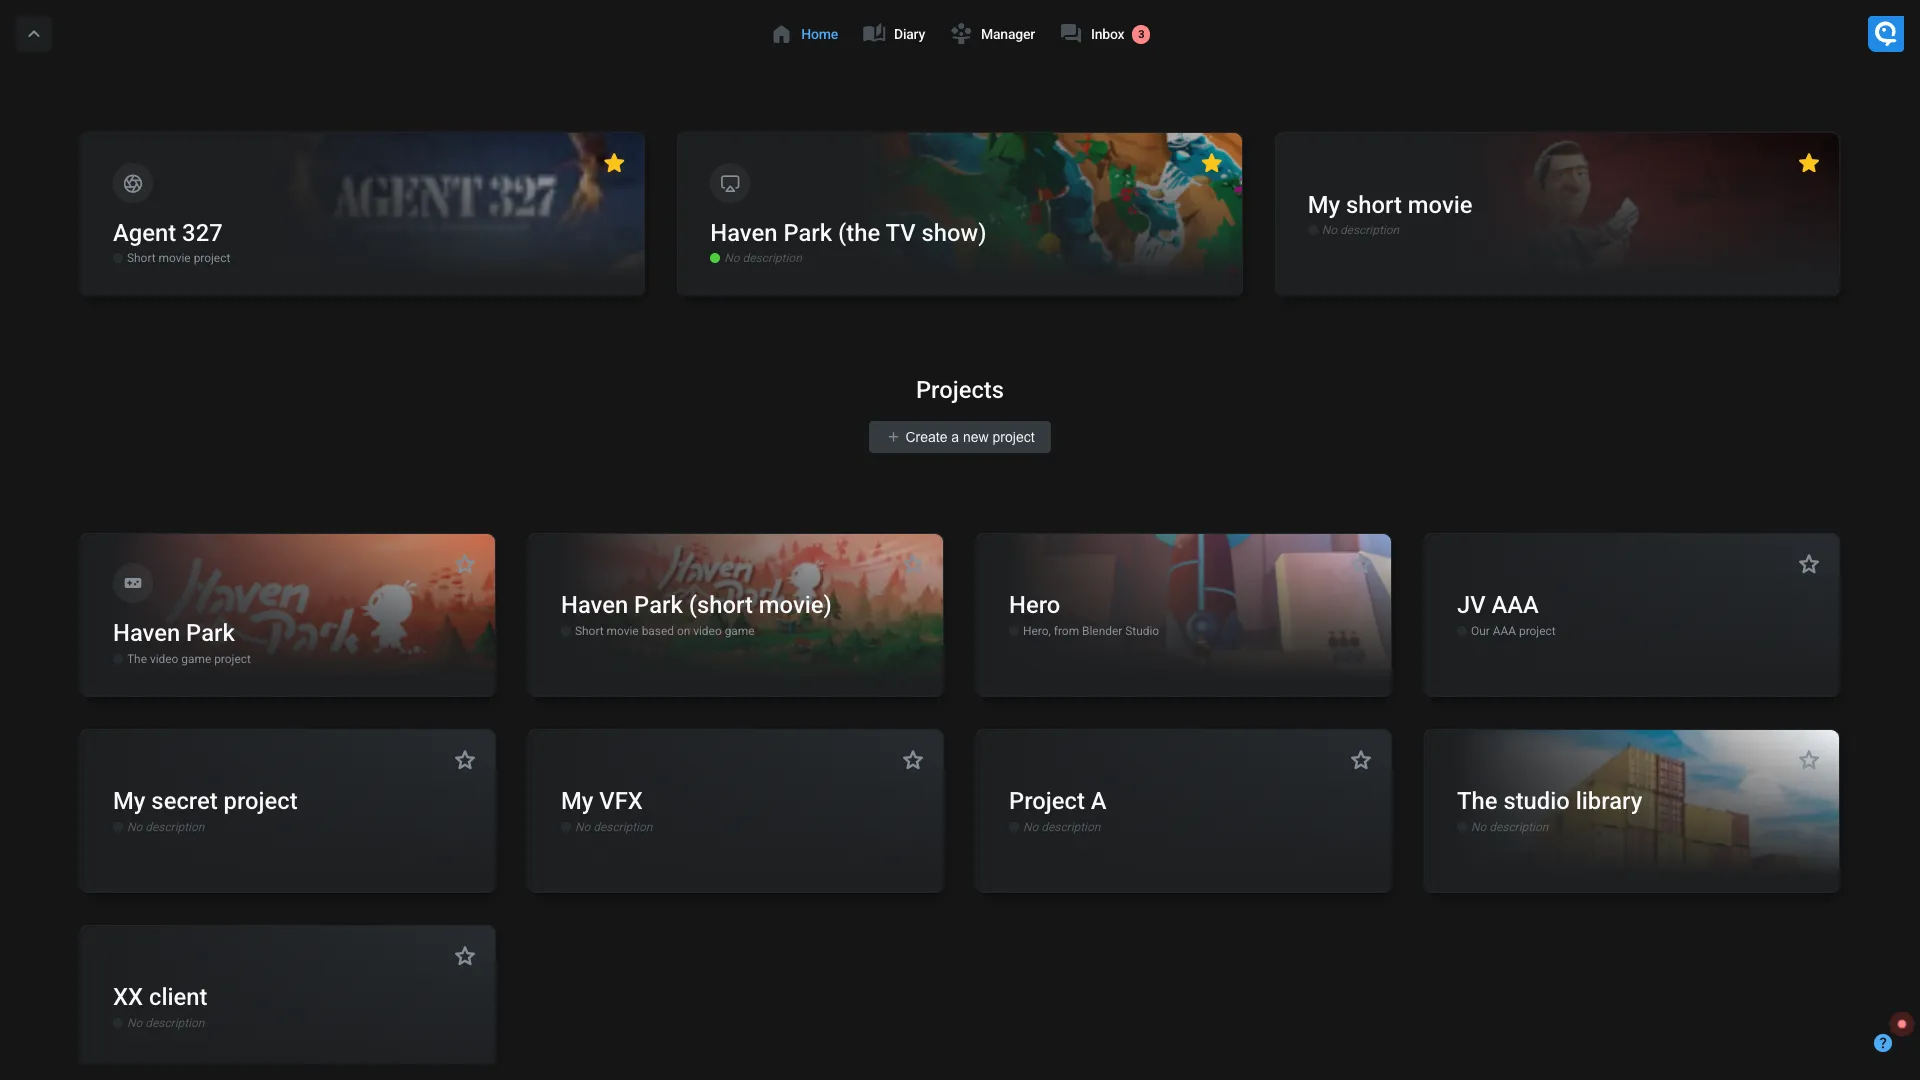
Task: Click the screen icon on Haven Park TV show
Action: coord(730,184)
